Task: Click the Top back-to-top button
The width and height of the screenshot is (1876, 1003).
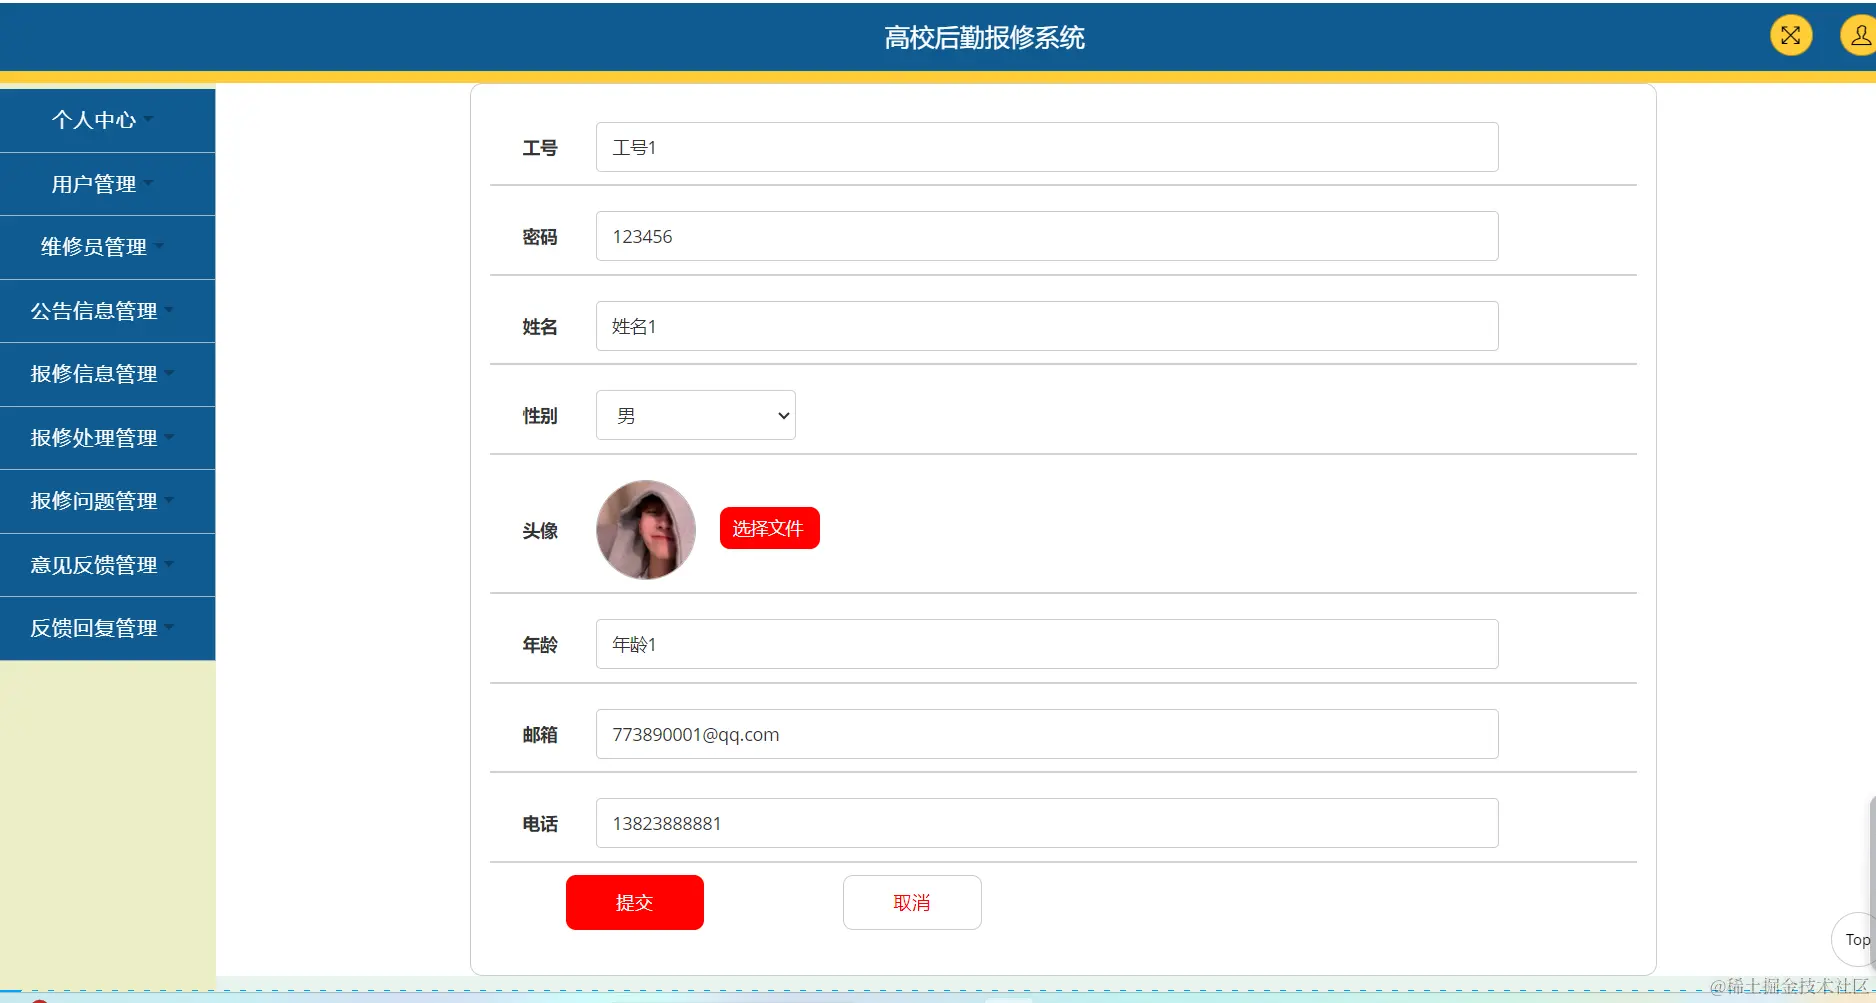Action: click(x=1856, y=939)
